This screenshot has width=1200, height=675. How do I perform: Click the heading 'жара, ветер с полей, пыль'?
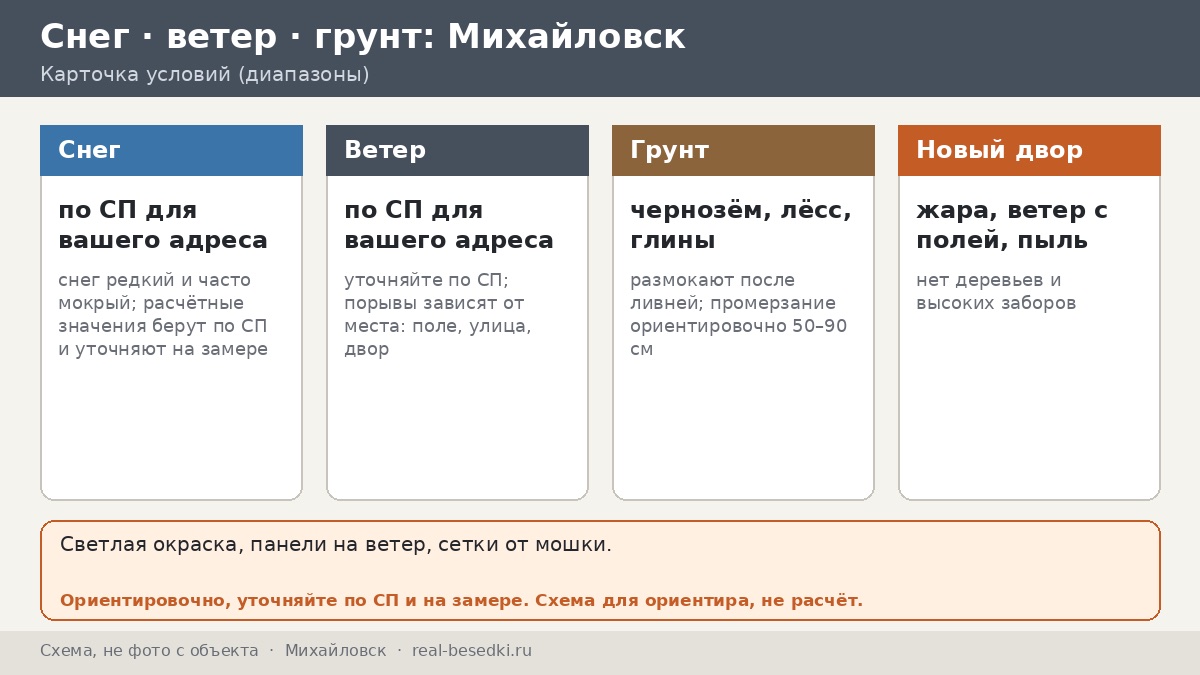click(x=1012, y=225)
